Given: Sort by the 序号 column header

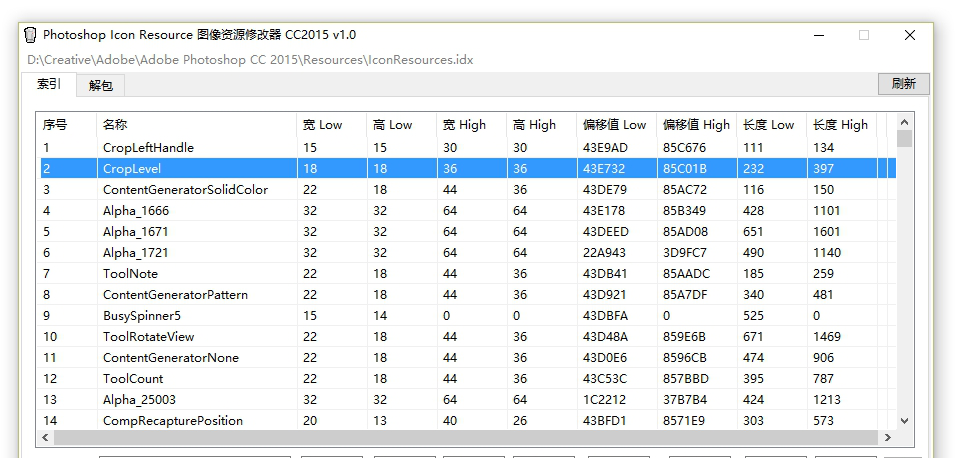Looking at the screenshot, I should click(x=66, y=125).
